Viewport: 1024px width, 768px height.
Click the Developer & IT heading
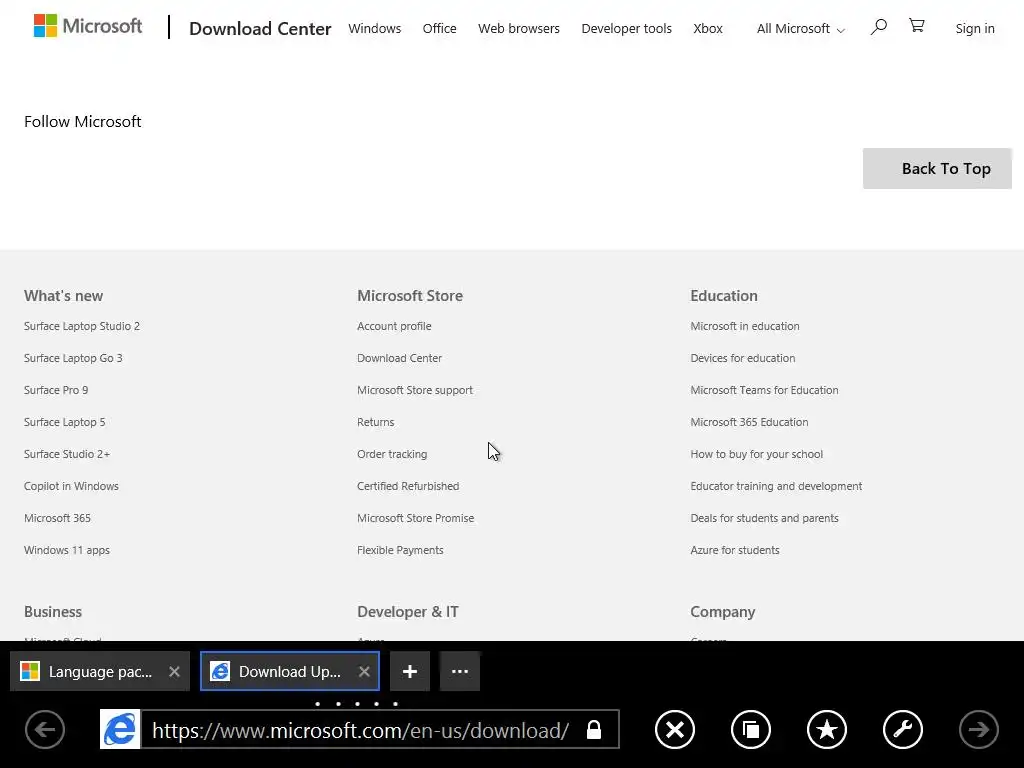click(408, 612)
